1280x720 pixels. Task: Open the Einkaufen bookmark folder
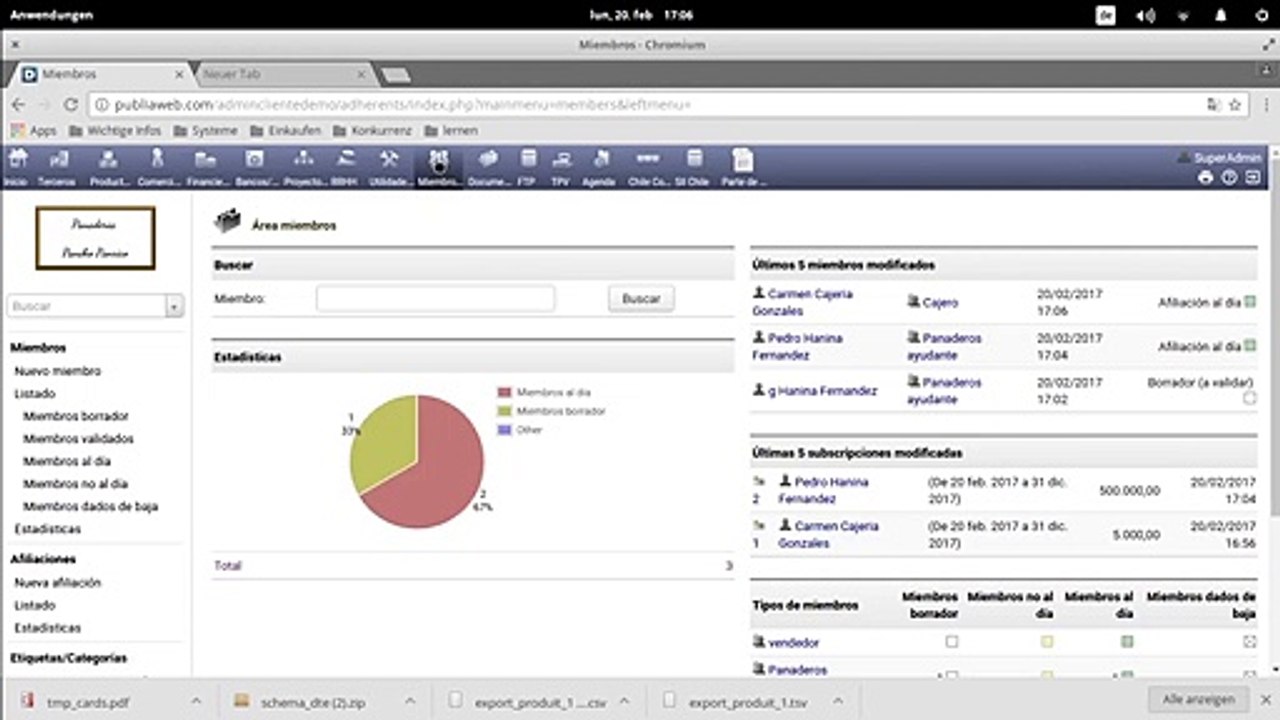(x=286, y=130)
